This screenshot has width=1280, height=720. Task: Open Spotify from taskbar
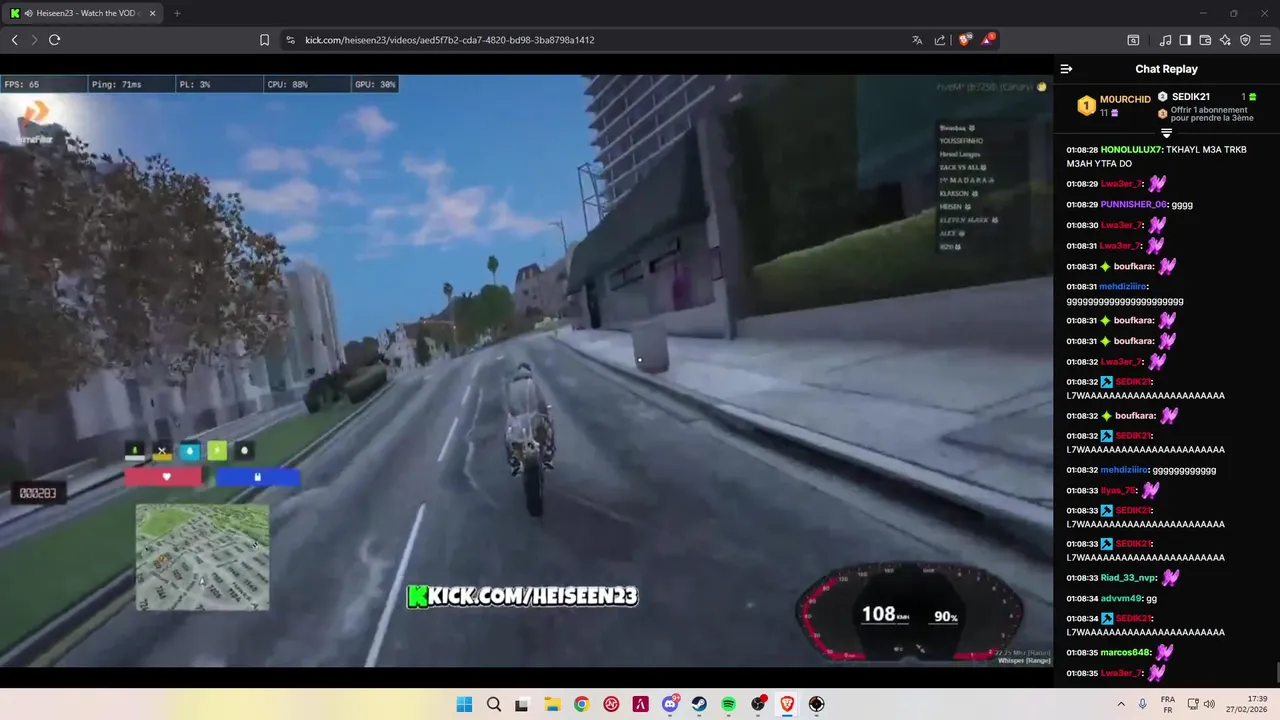point(728,704)
